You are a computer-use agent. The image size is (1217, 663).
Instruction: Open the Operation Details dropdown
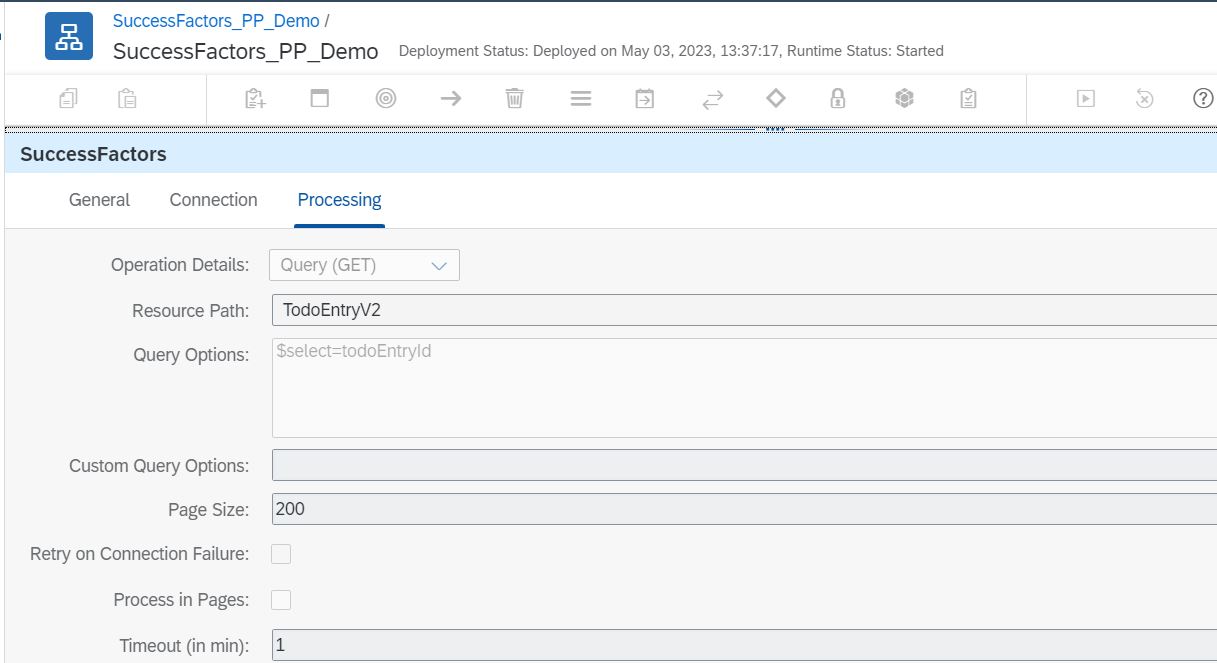point(364,265)
